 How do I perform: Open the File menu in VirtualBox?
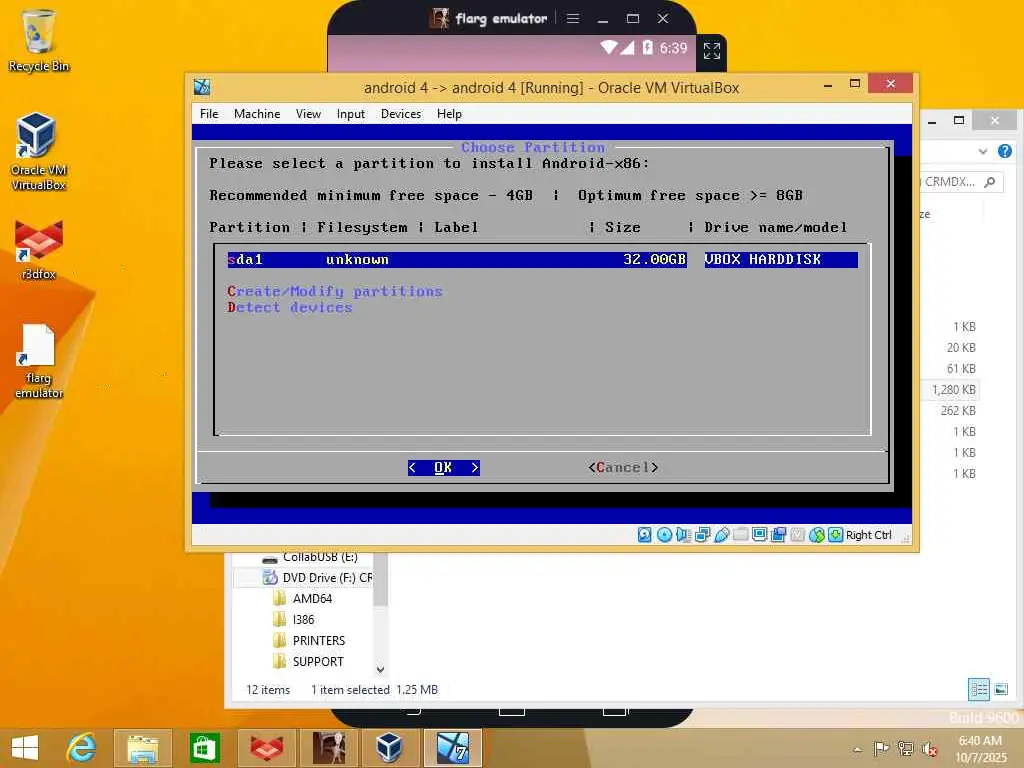click(209, 114)
